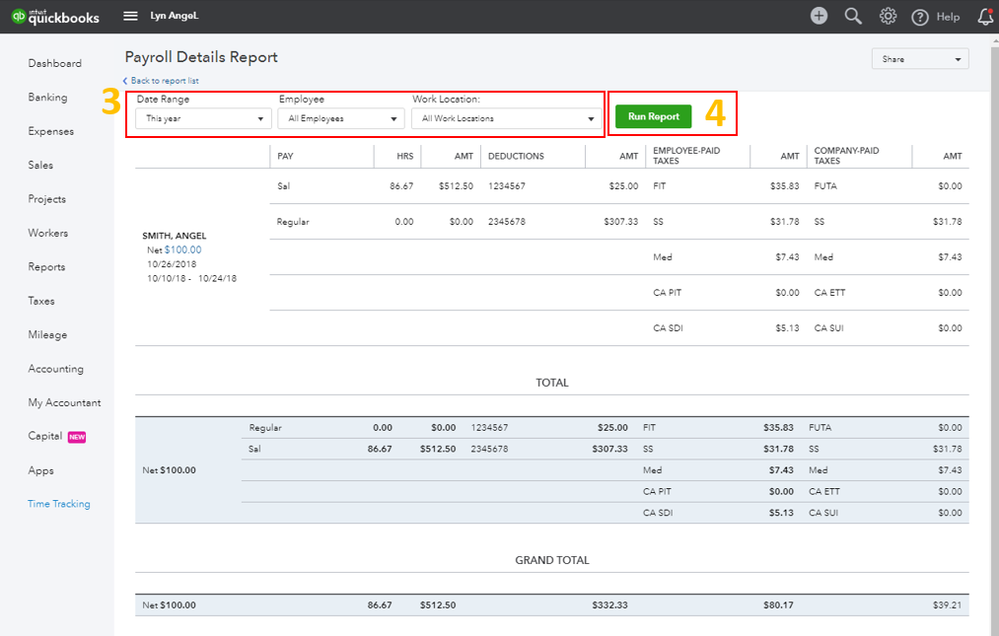Screen dimensions: 999x636
Task: Click the search magnifier icon
Action: click(853, 17)
